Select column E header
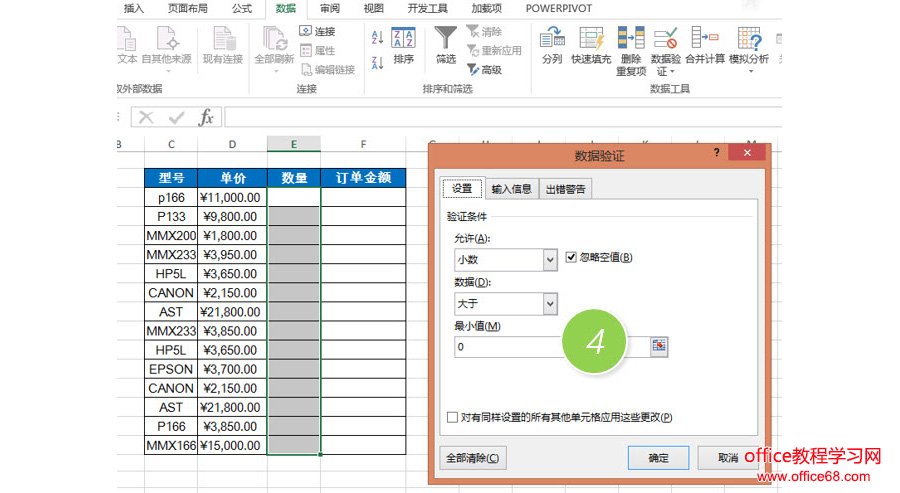Image resolution: width=900 pixels, height=493 pixels. 293,144
